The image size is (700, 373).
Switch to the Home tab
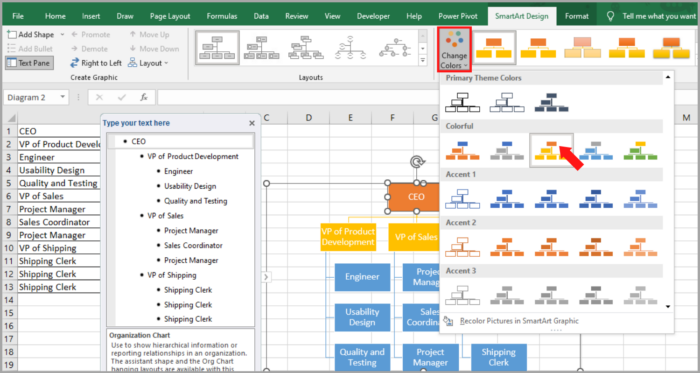tap(55, 16)
